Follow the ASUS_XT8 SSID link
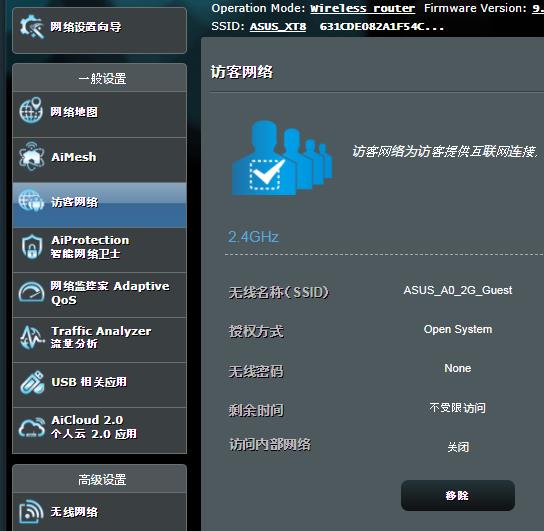Image resolution: width=544 pixels, height=531 pixels. tap(278, 26)
